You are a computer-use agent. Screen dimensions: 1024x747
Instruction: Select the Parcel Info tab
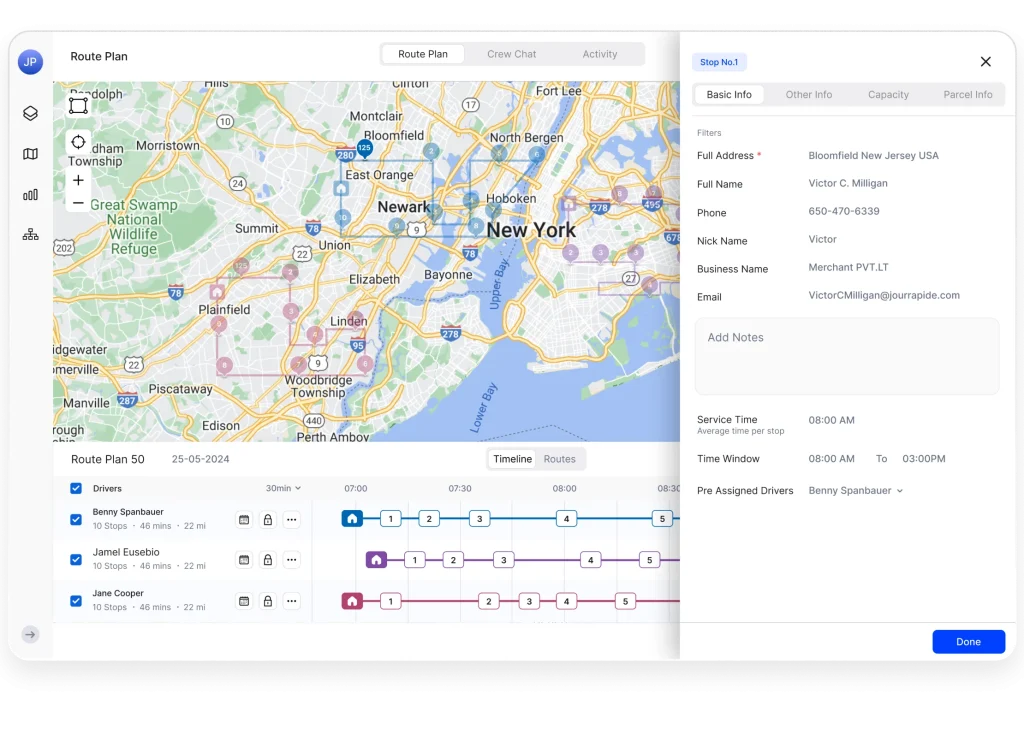click(968, 95)
